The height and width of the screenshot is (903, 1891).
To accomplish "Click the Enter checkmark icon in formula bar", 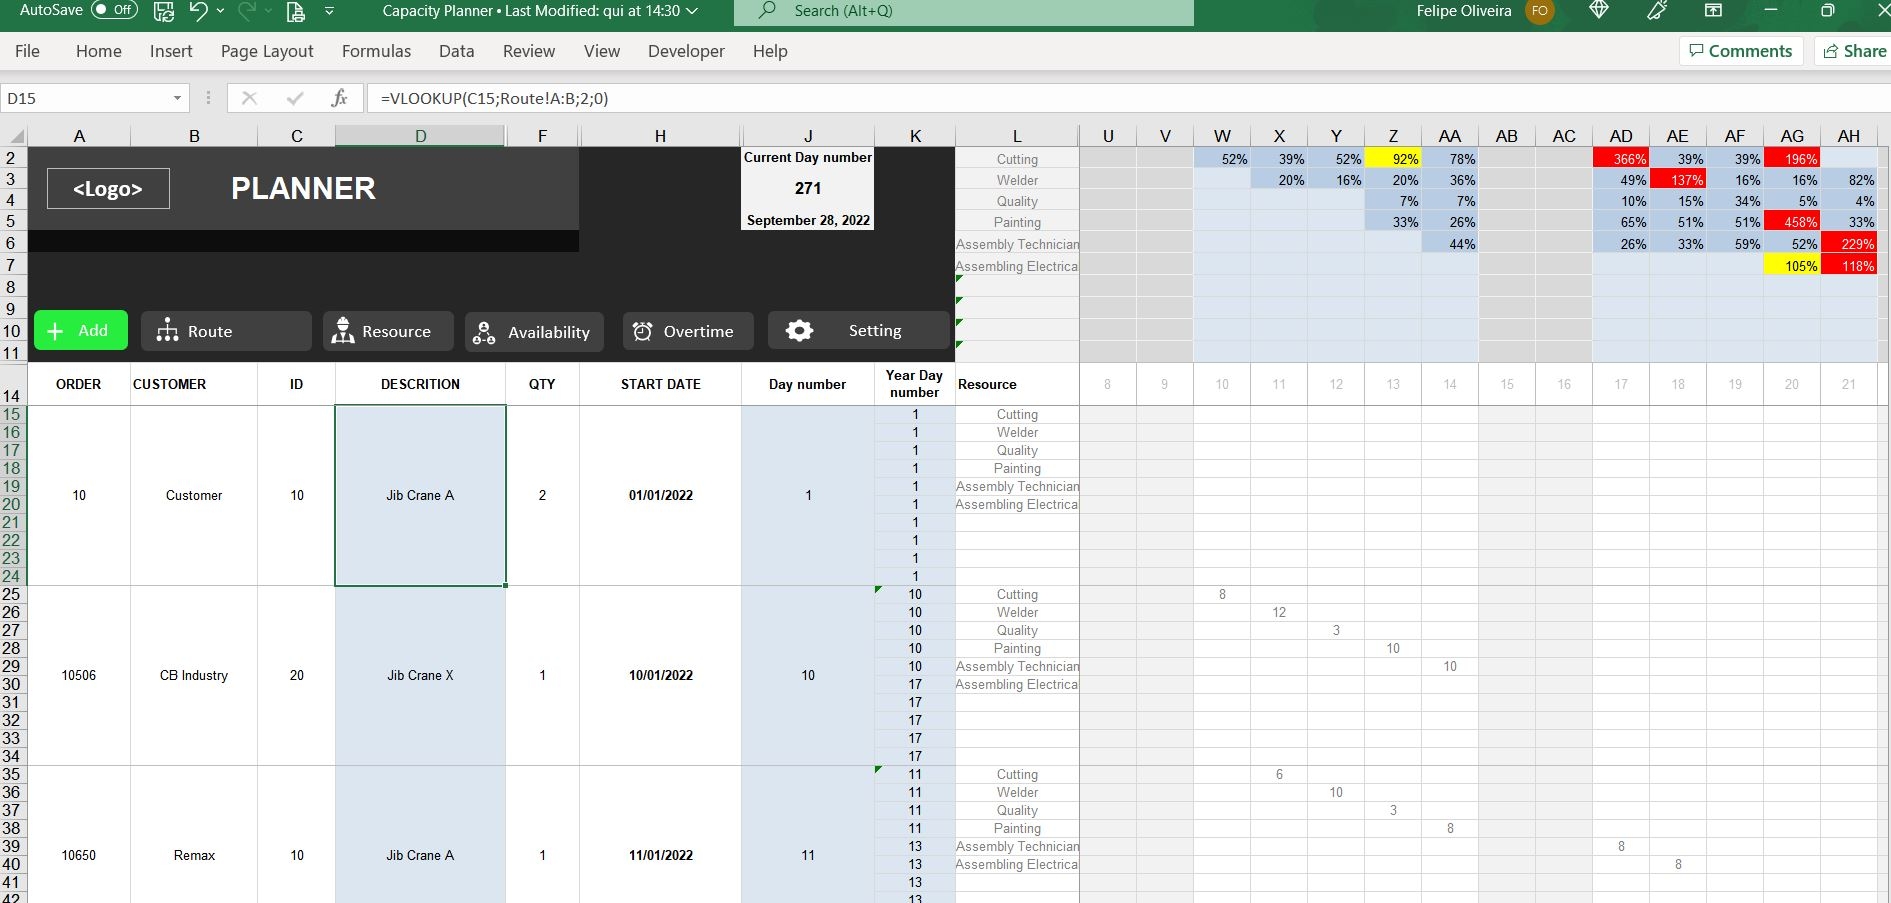I will point(294,98).
